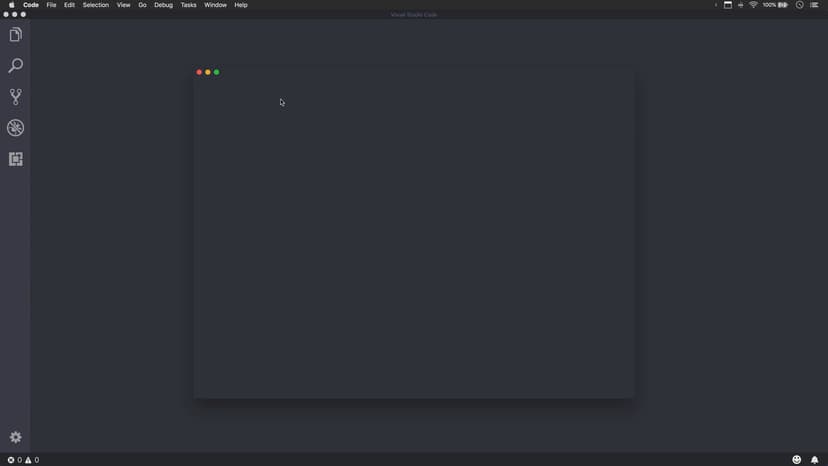This screenshot has height=466, width=828.
Task: Open the Selection menu
Action: 96,5
